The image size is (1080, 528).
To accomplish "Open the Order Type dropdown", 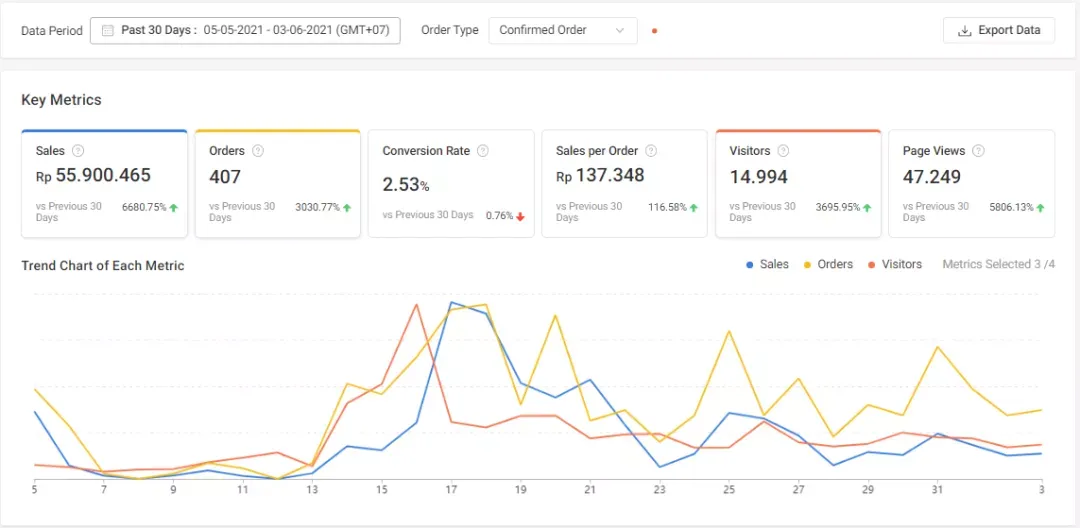I will point(562,30).
